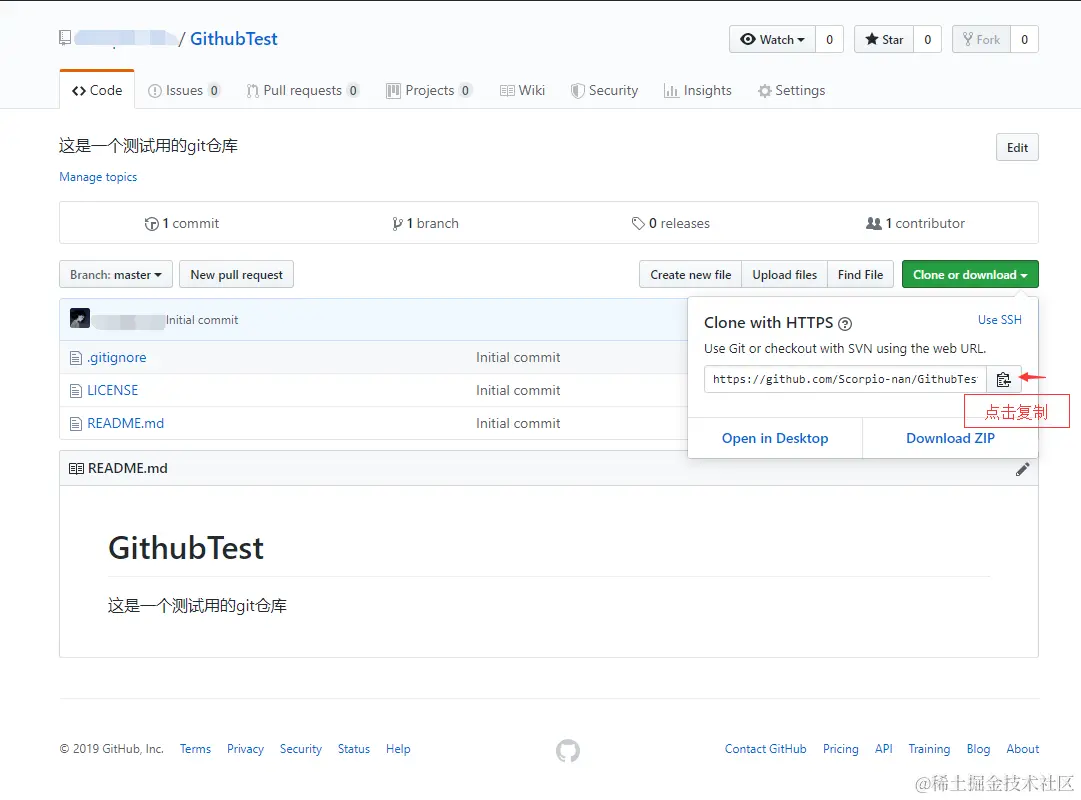View the 1 contributor link
The width and height of the screenshot is (1081, 800).
(x=916, y=223)
